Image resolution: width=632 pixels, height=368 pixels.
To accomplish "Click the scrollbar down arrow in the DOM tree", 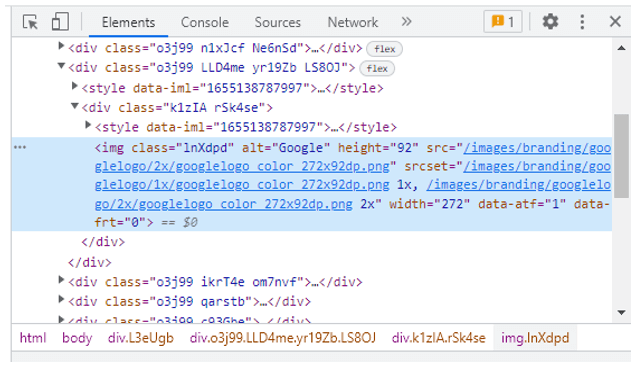I will (x=621, y=312).
